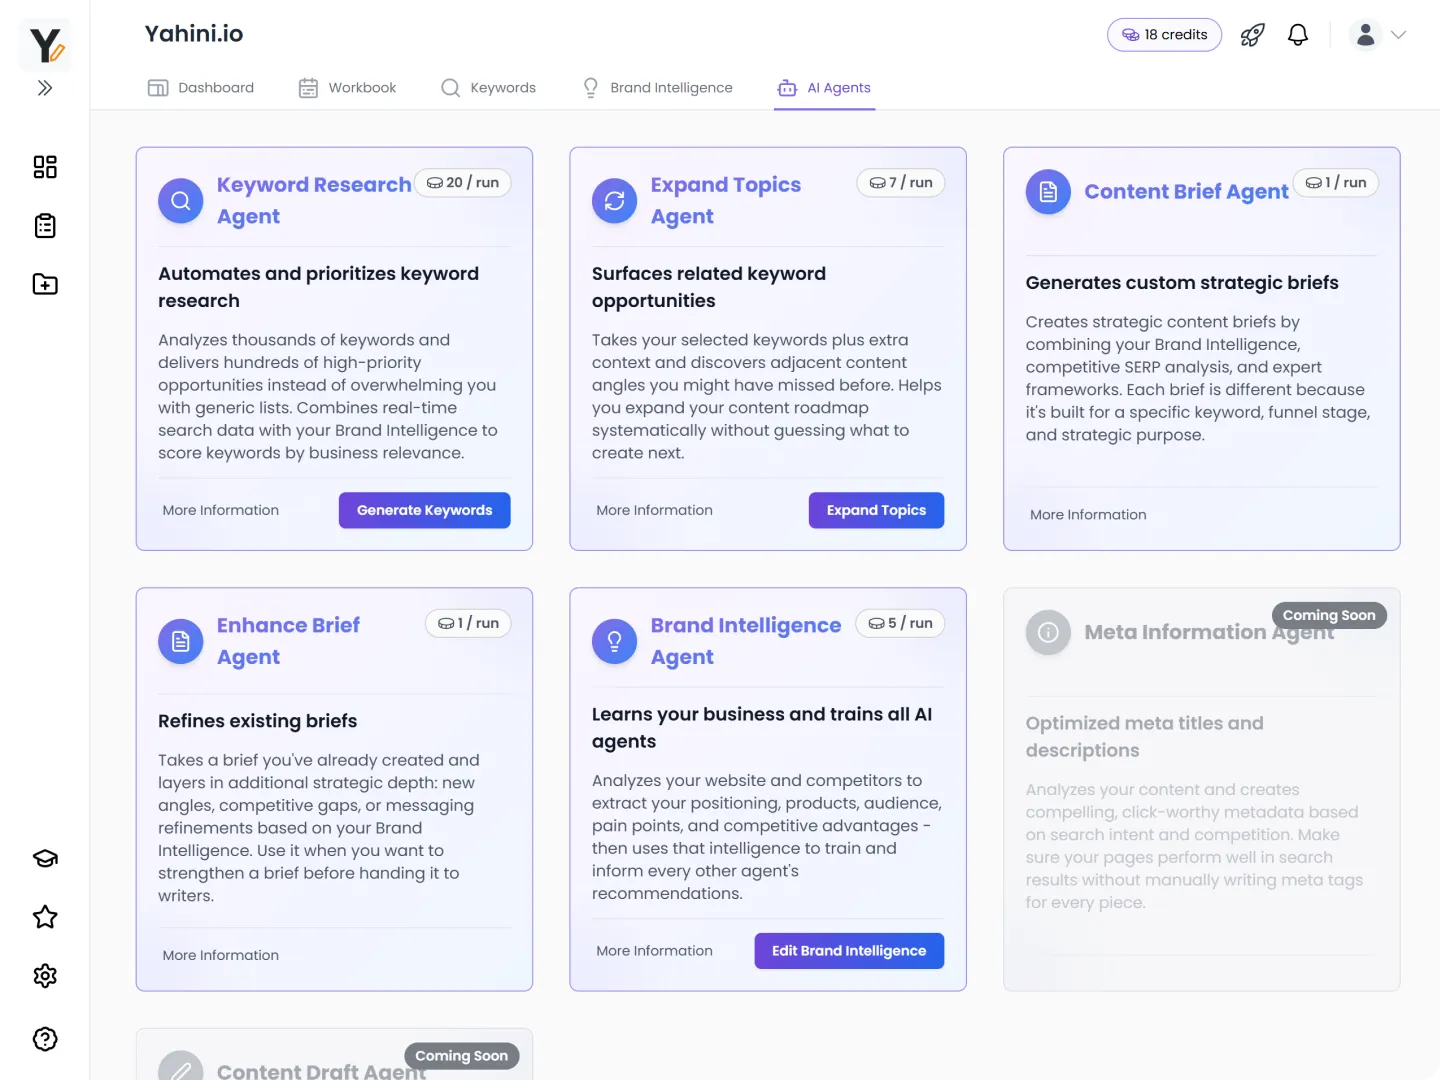Click the star icon in sidebar

click(45, 917)
